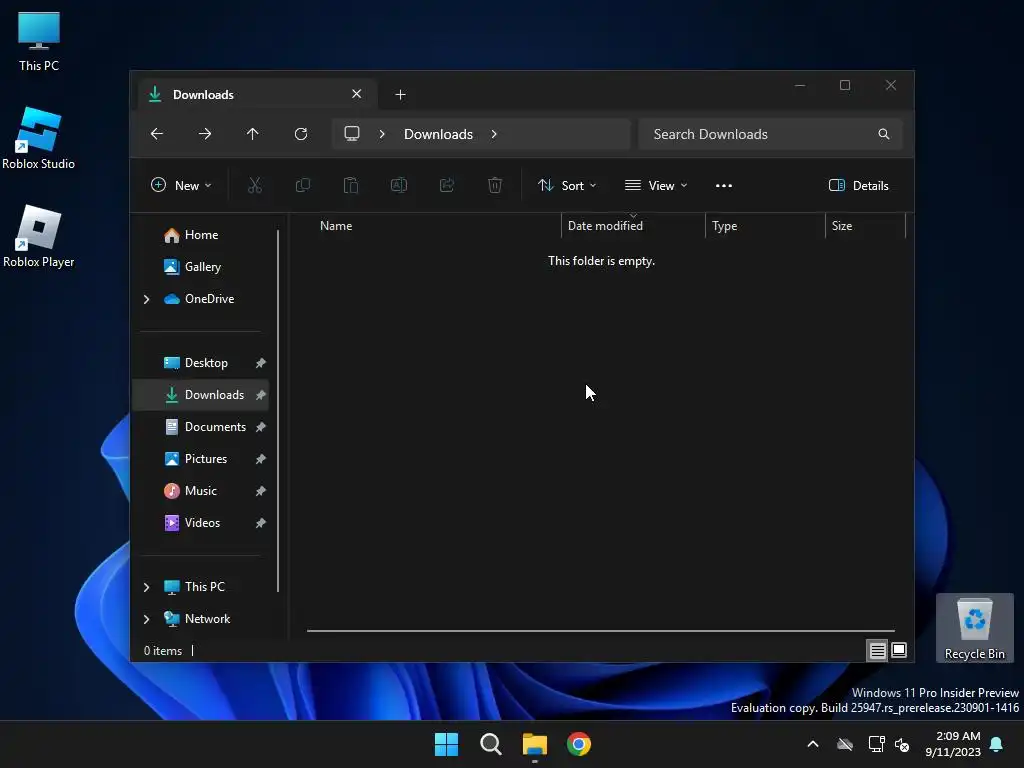Open Gallery in navigation pane
Image resolution: width=1024 pixels, height=768 pixels.
point(200,267)
